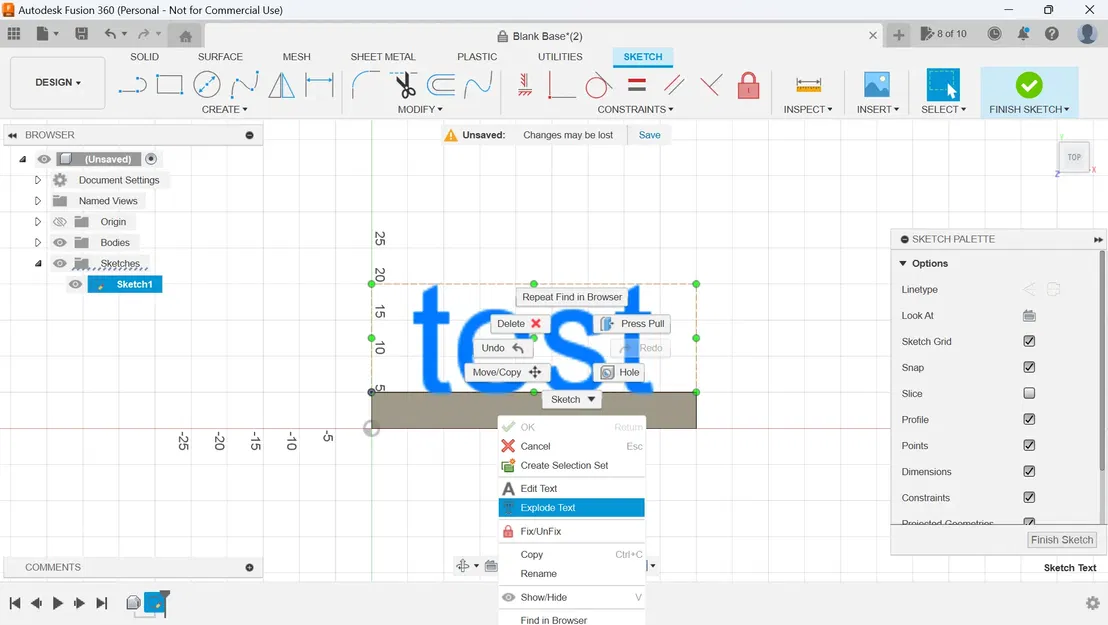Toggle the Profile checkbox
Screen dimensions: 1108x625
coord(1029,419)
